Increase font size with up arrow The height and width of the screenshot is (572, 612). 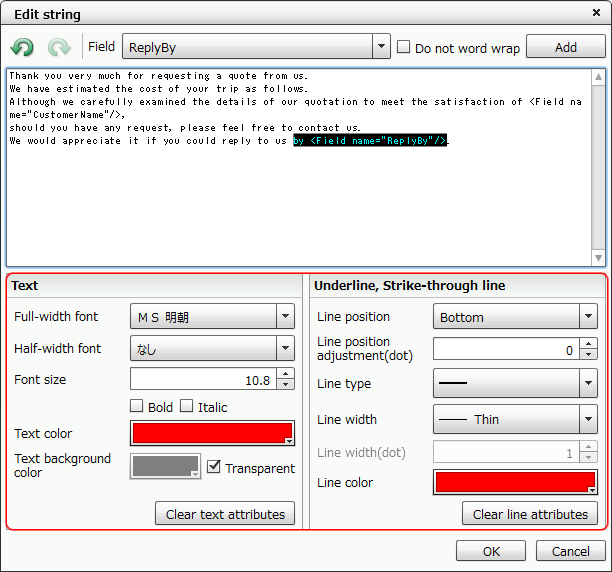(x=286, y=374)
